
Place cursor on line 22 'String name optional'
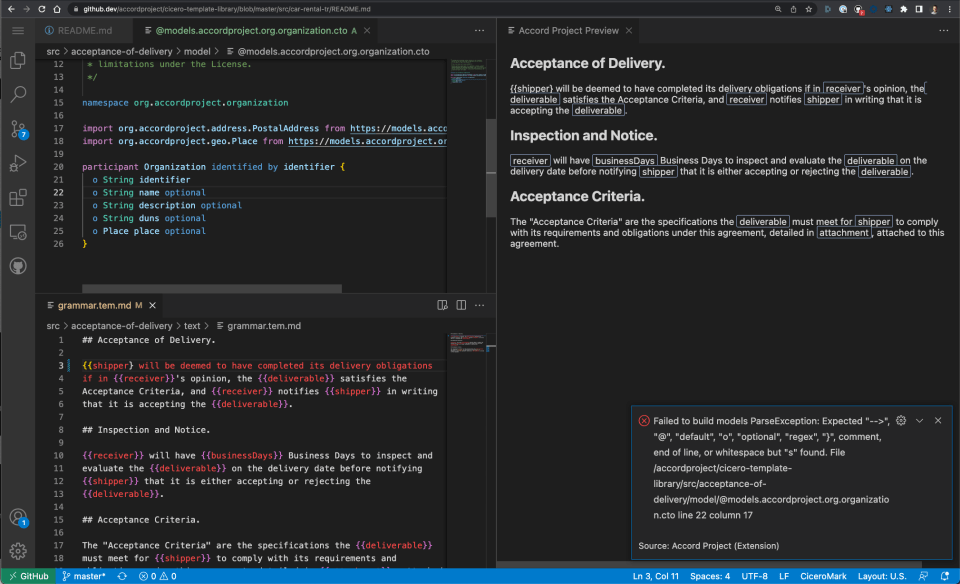(x=154, y=192)
